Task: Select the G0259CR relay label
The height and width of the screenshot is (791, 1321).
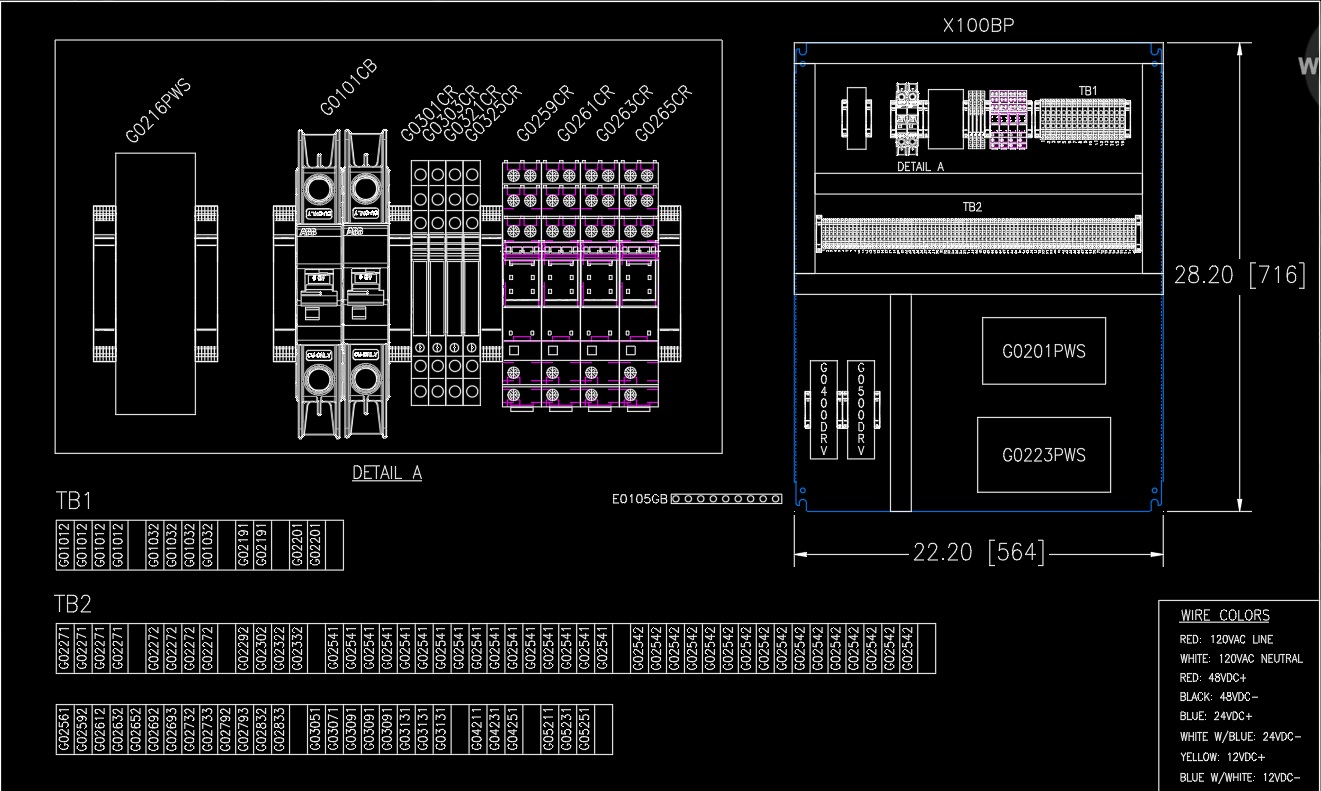Action: [x=545, y=113]
